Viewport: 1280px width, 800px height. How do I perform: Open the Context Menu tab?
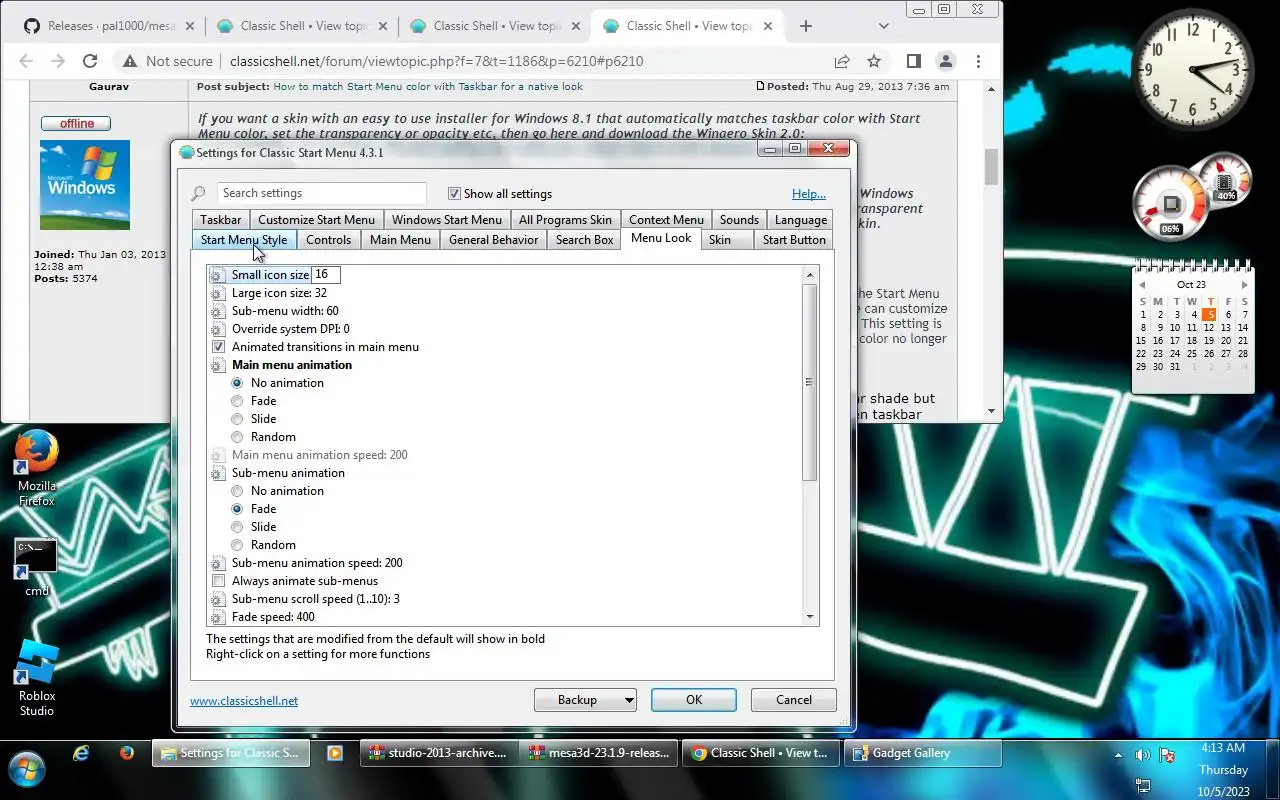[x=666, y=220]
